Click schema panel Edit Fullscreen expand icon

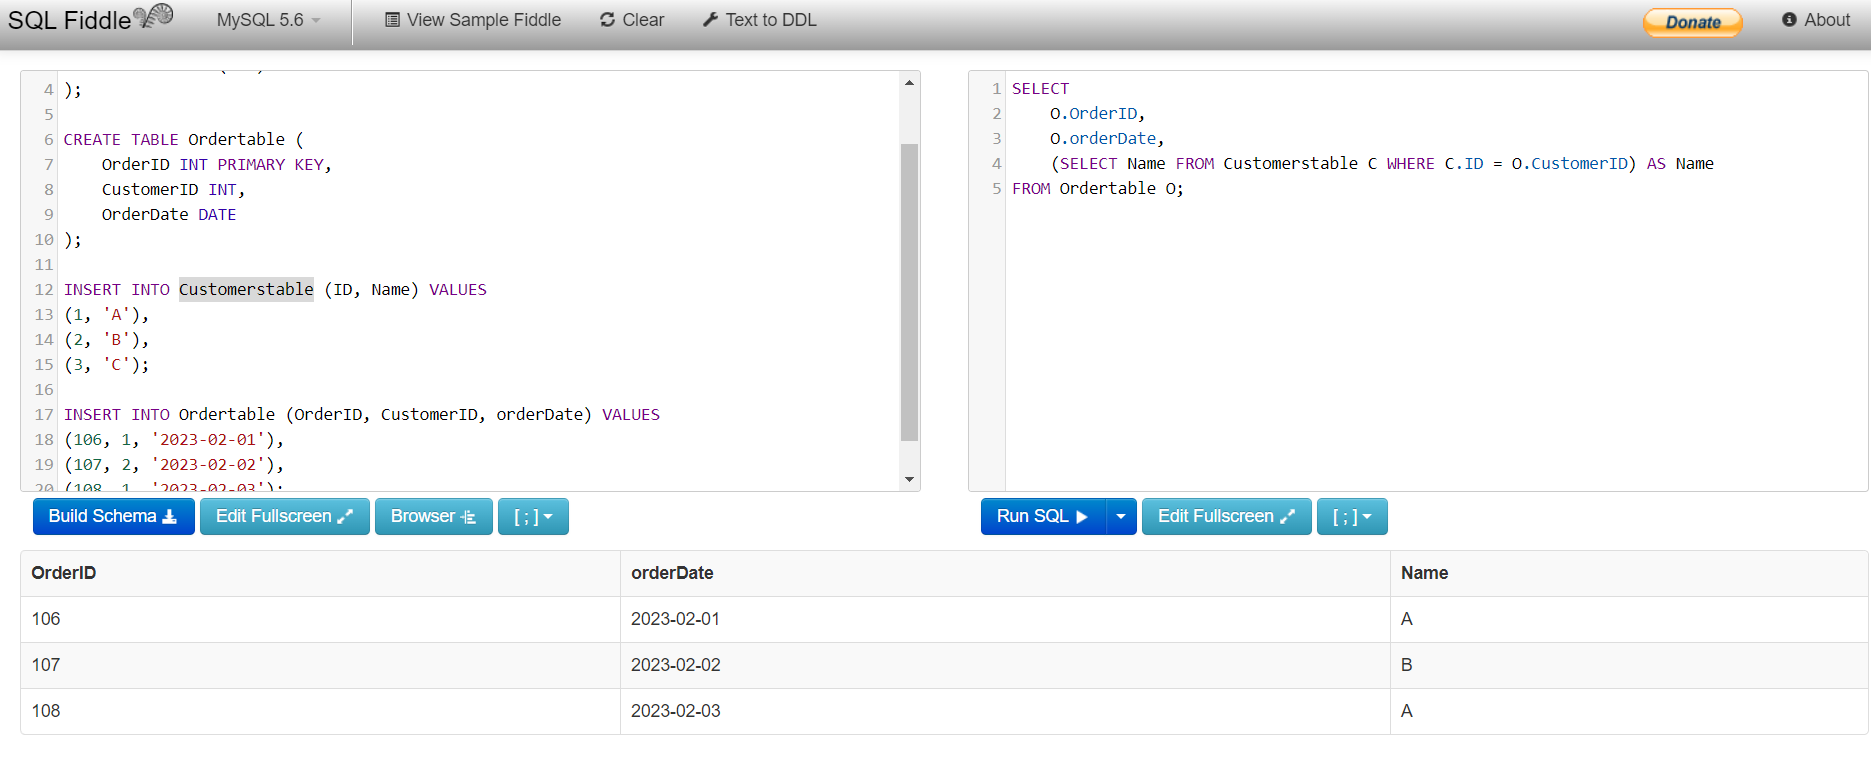tap(346, 516)
